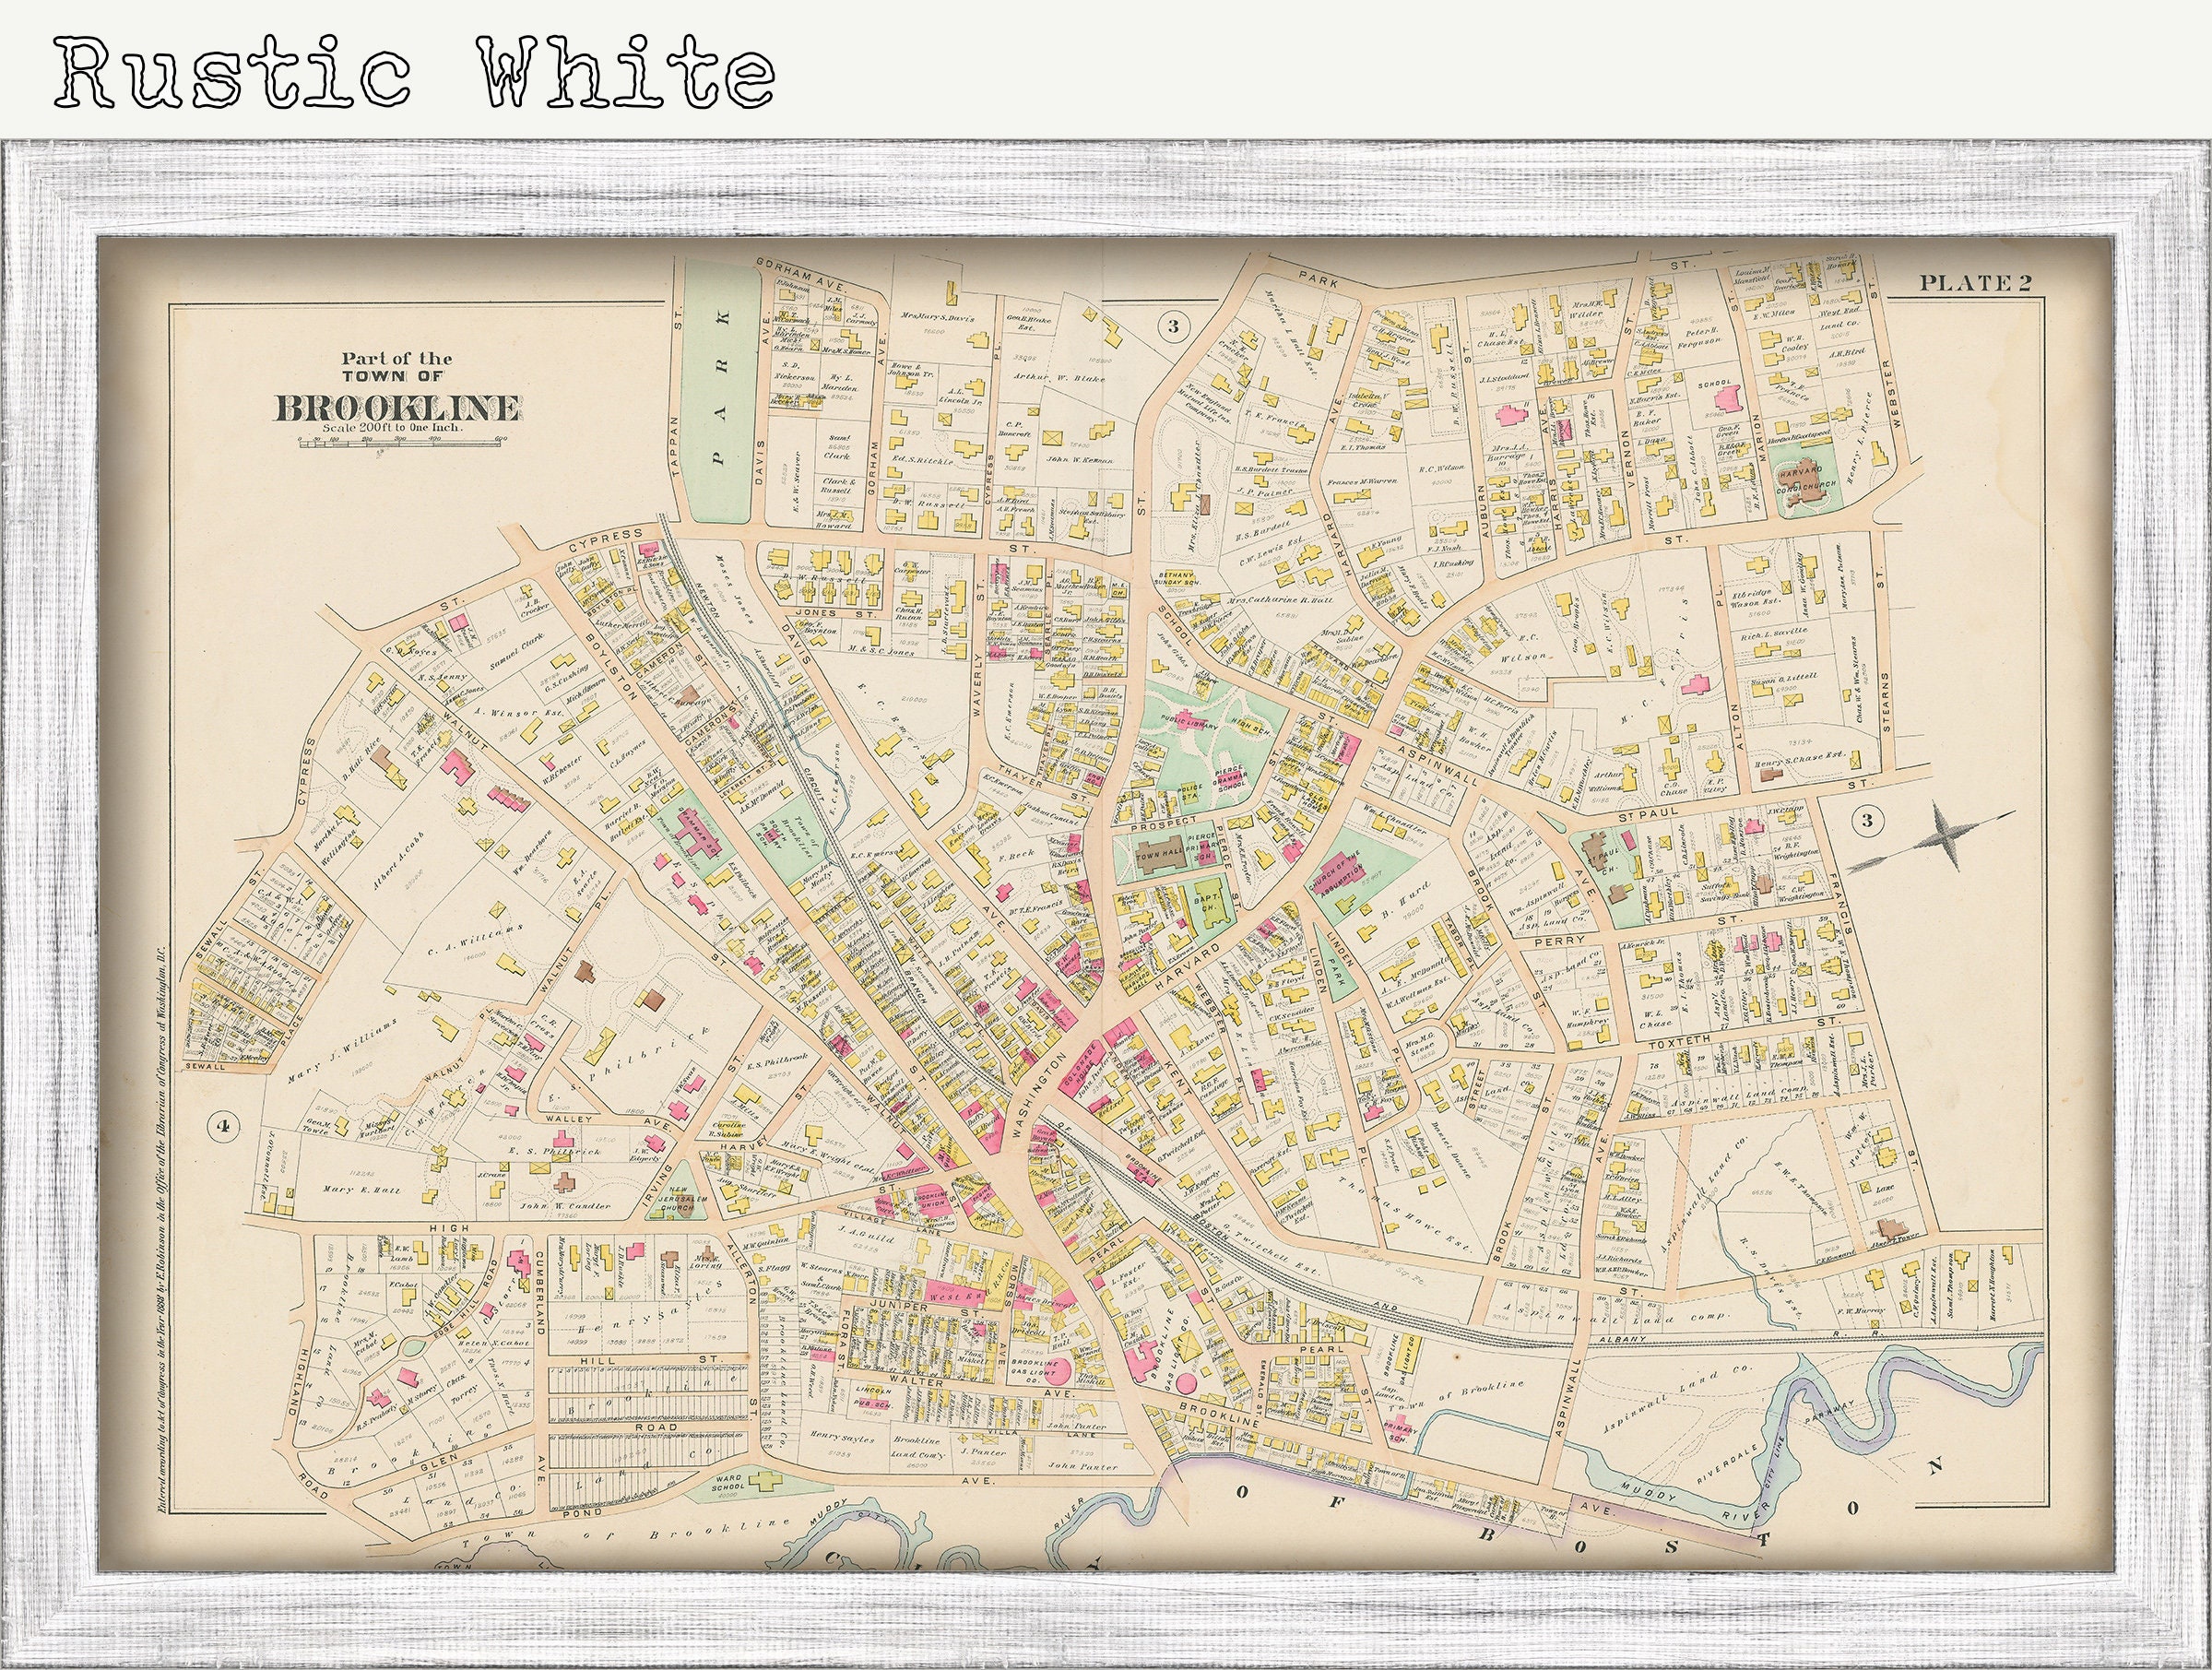Click the 'TOWN HALL' building label
The image size is (2212, 1670).
[x=1160, y=856]
